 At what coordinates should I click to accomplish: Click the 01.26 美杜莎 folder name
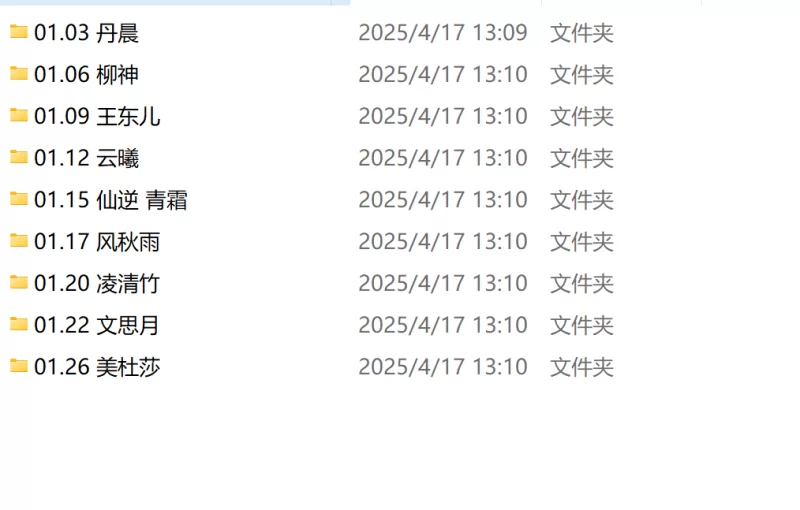pos(97,368)
